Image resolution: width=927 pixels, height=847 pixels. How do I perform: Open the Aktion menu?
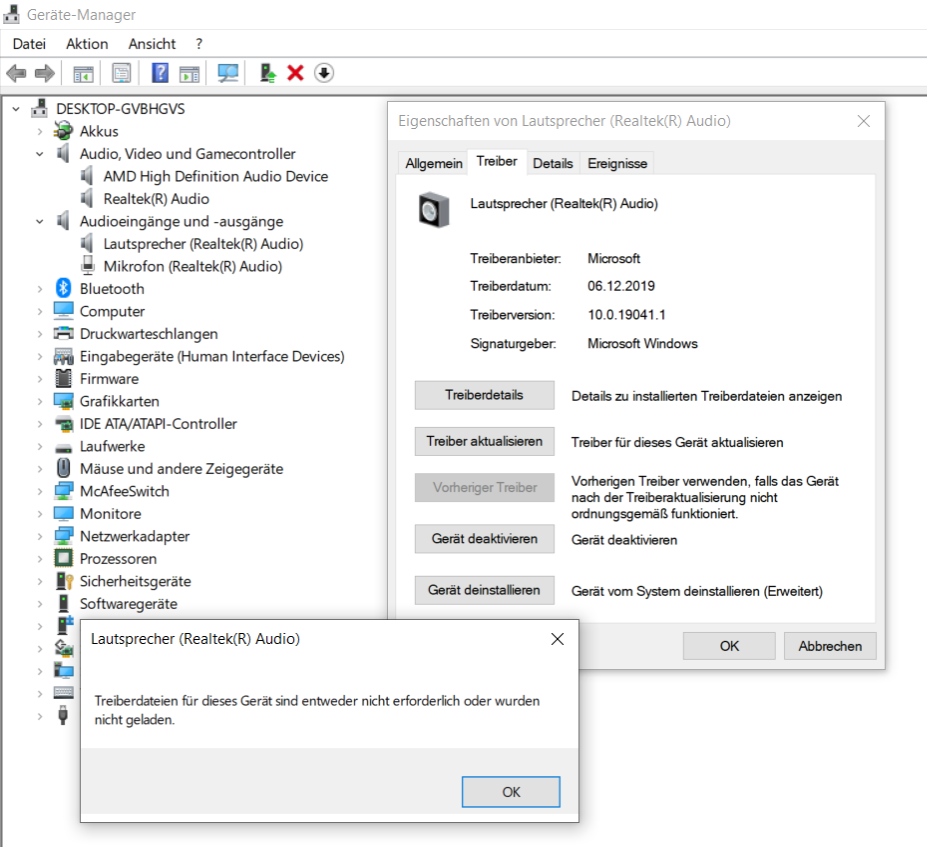click(x=87, y=44)
